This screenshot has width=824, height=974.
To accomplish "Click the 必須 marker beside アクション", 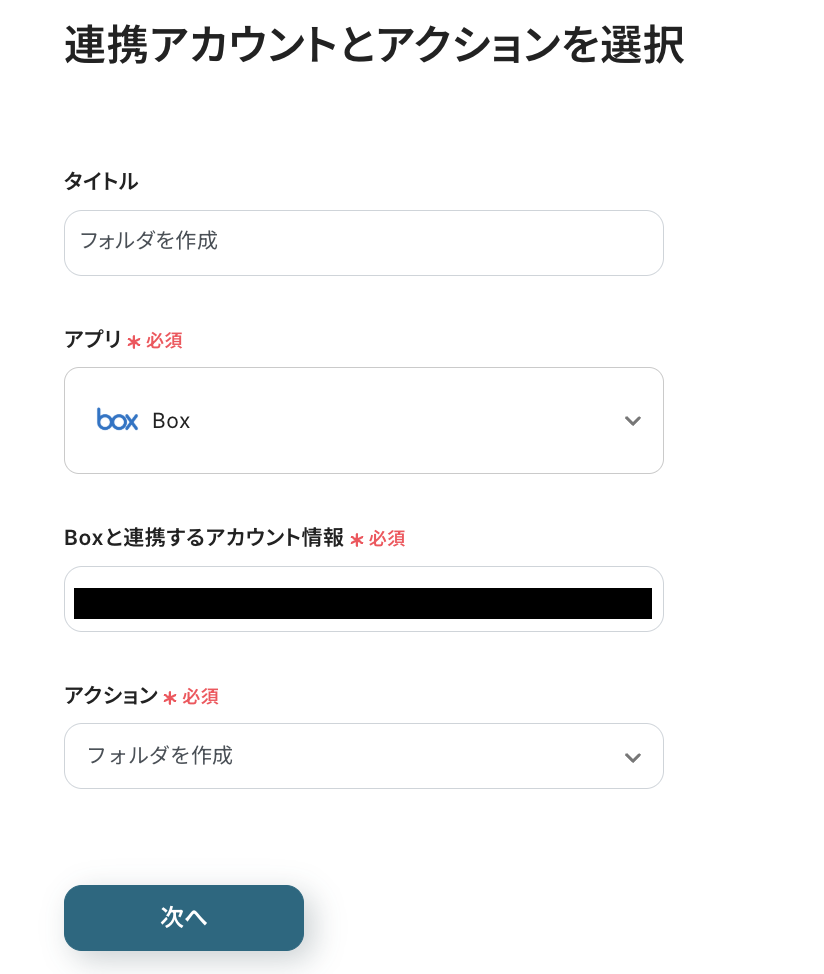I will pyautogui.click(x=200, y=697).
